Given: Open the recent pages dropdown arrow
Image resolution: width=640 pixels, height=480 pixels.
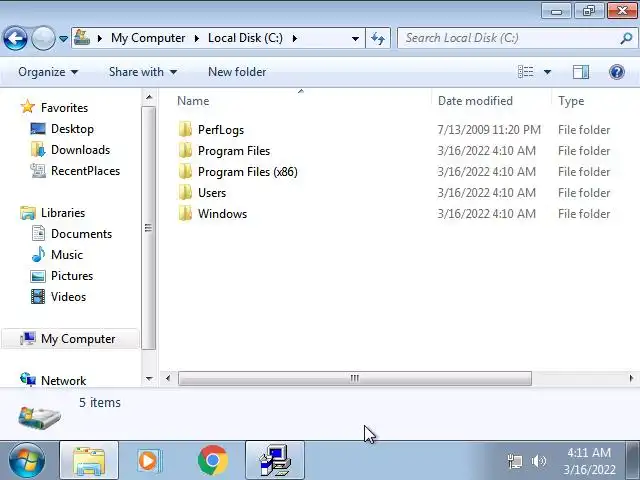Looking at the screenshot, I should [x=63, y=39].
